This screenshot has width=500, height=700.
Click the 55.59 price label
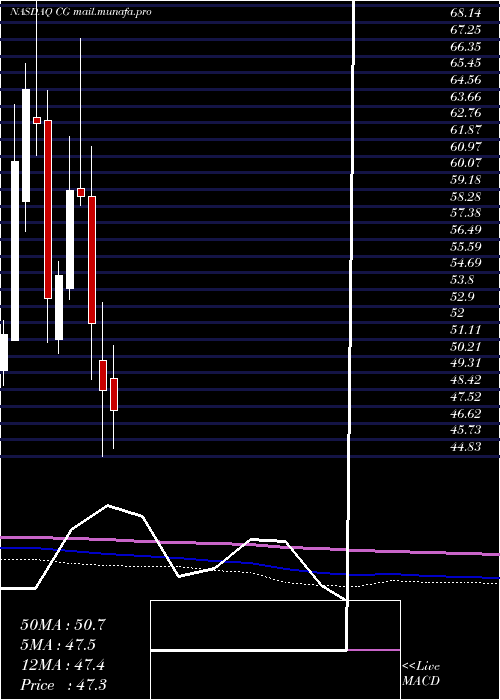[466, 246]
